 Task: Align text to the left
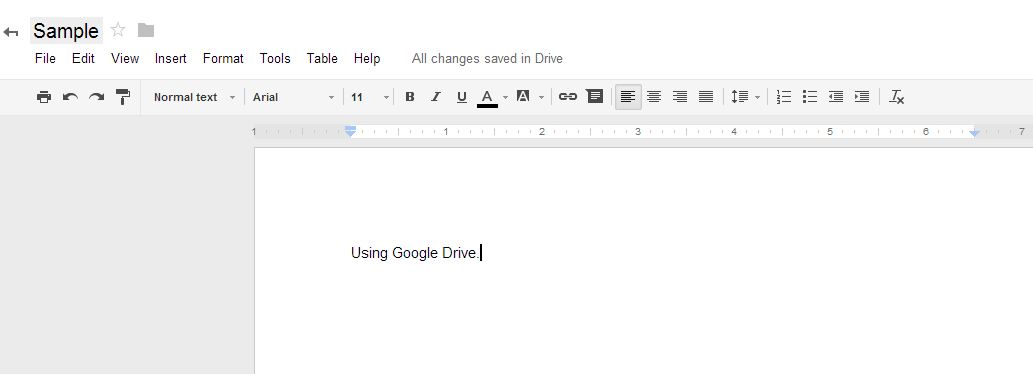628,97
